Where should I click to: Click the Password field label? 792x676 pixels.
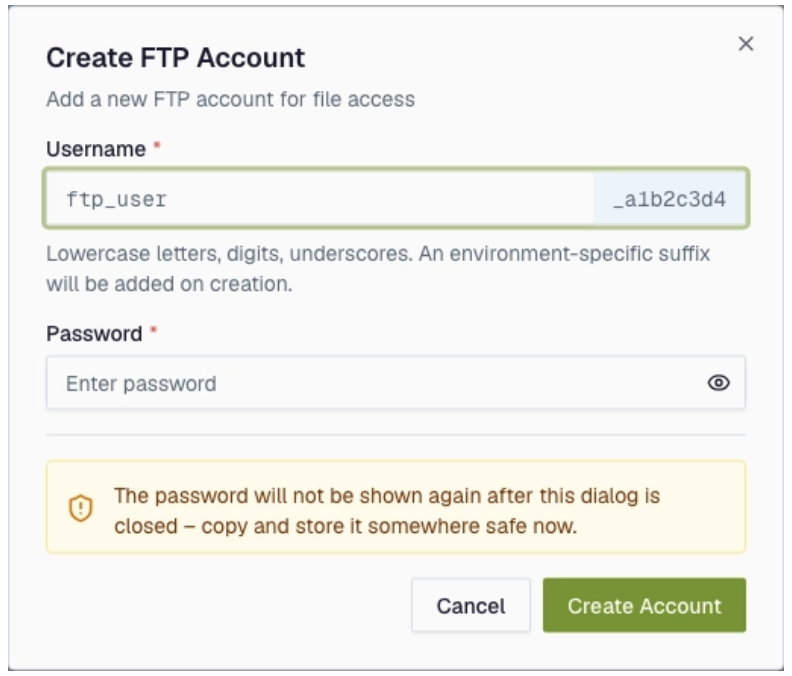94,334
